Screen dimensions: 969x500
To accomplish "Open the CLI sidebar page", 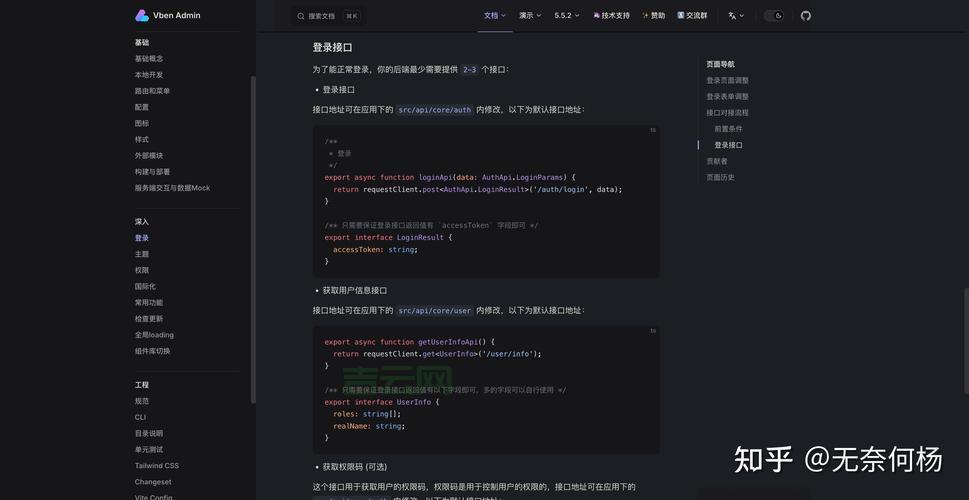I will (x=140, y=417).
